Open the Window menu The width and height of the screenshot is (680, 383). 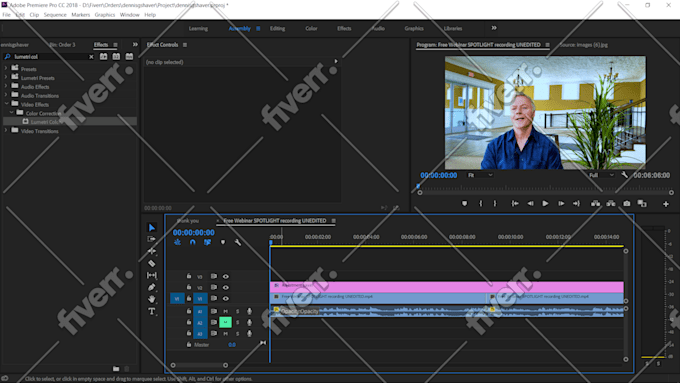pos(130,15)
